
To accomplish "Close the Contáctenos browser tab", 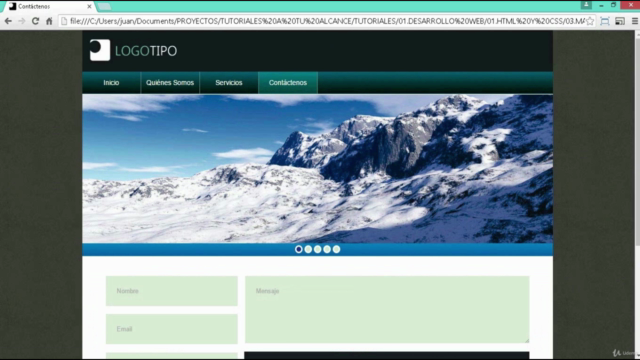I will 89,7.
